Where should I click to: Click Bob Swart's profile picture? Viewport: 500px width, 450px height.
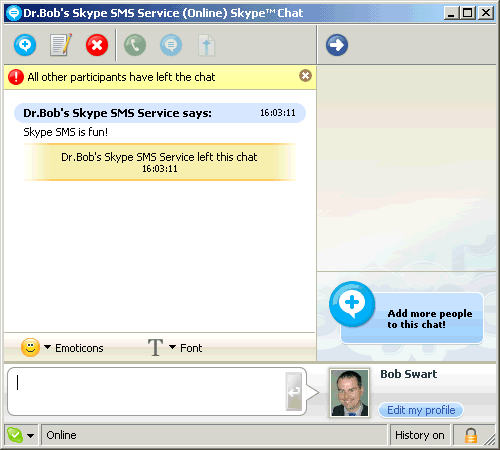pyautogui.click(x=349, y=393)
